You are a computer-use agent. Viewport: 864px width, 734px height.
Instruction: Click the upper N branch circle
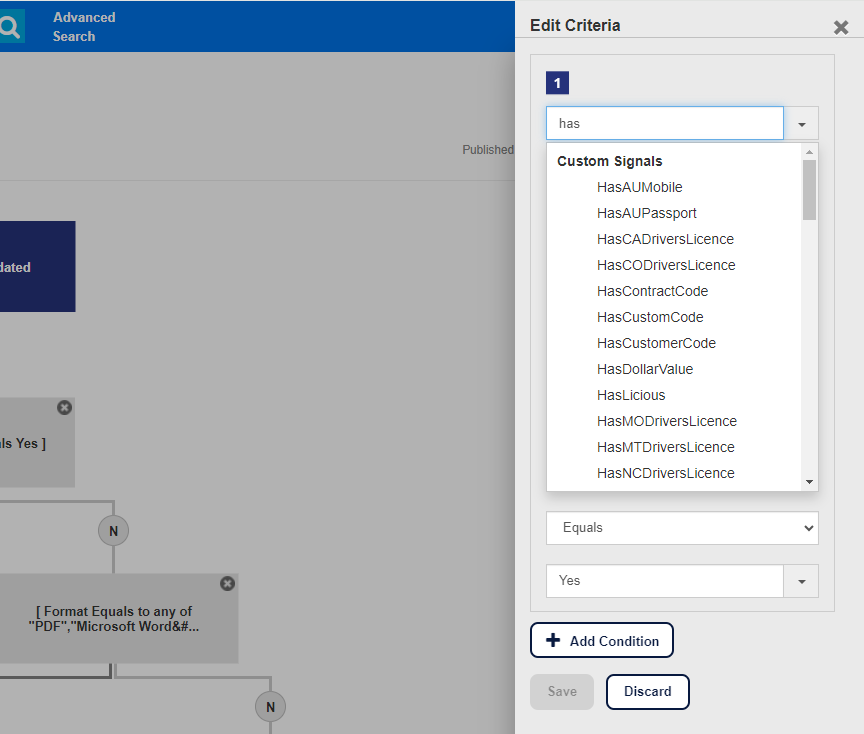(114, 531)
